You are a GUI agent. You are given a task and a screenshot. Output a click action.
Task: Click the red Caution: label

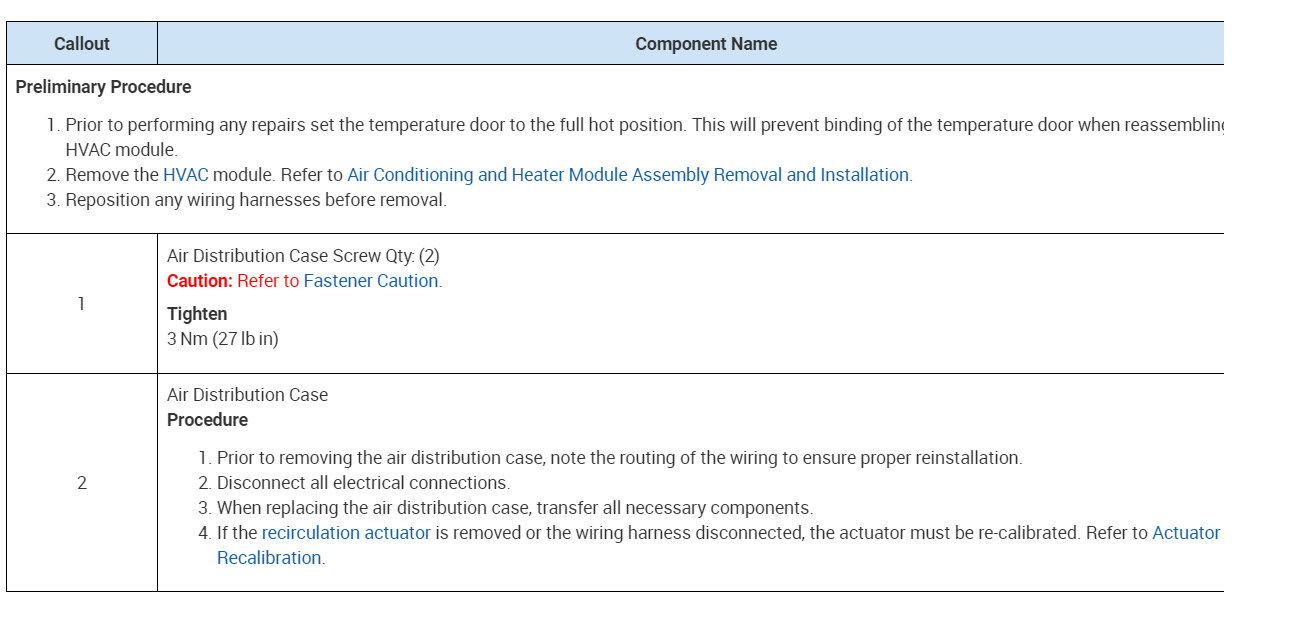point(199,281)
